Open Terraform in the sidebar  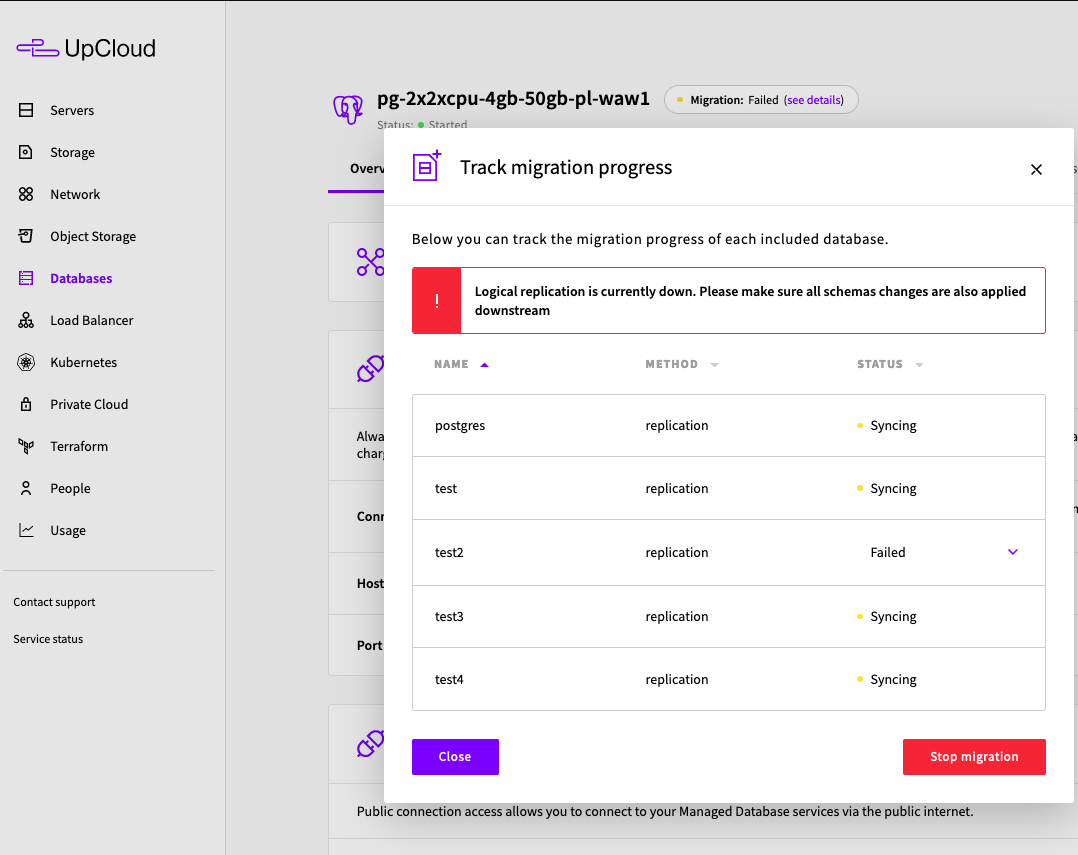point(79,446)
